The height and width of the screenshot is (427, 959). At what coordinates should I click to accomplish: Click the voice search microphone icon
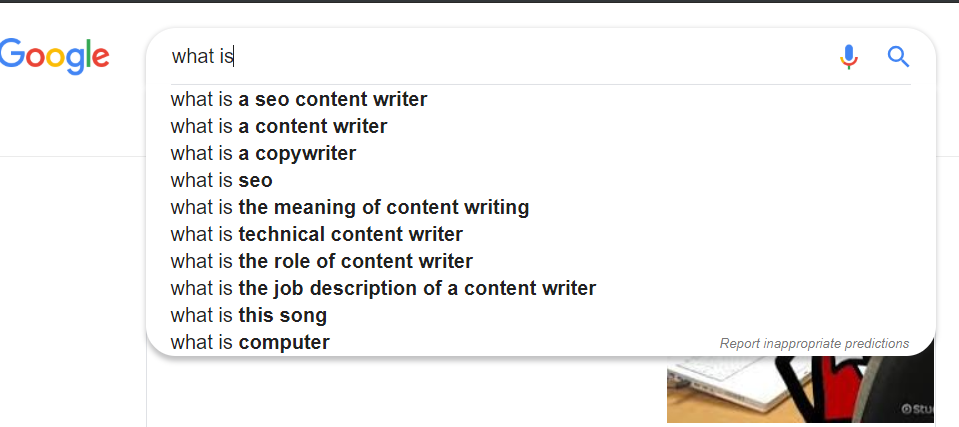849,57
